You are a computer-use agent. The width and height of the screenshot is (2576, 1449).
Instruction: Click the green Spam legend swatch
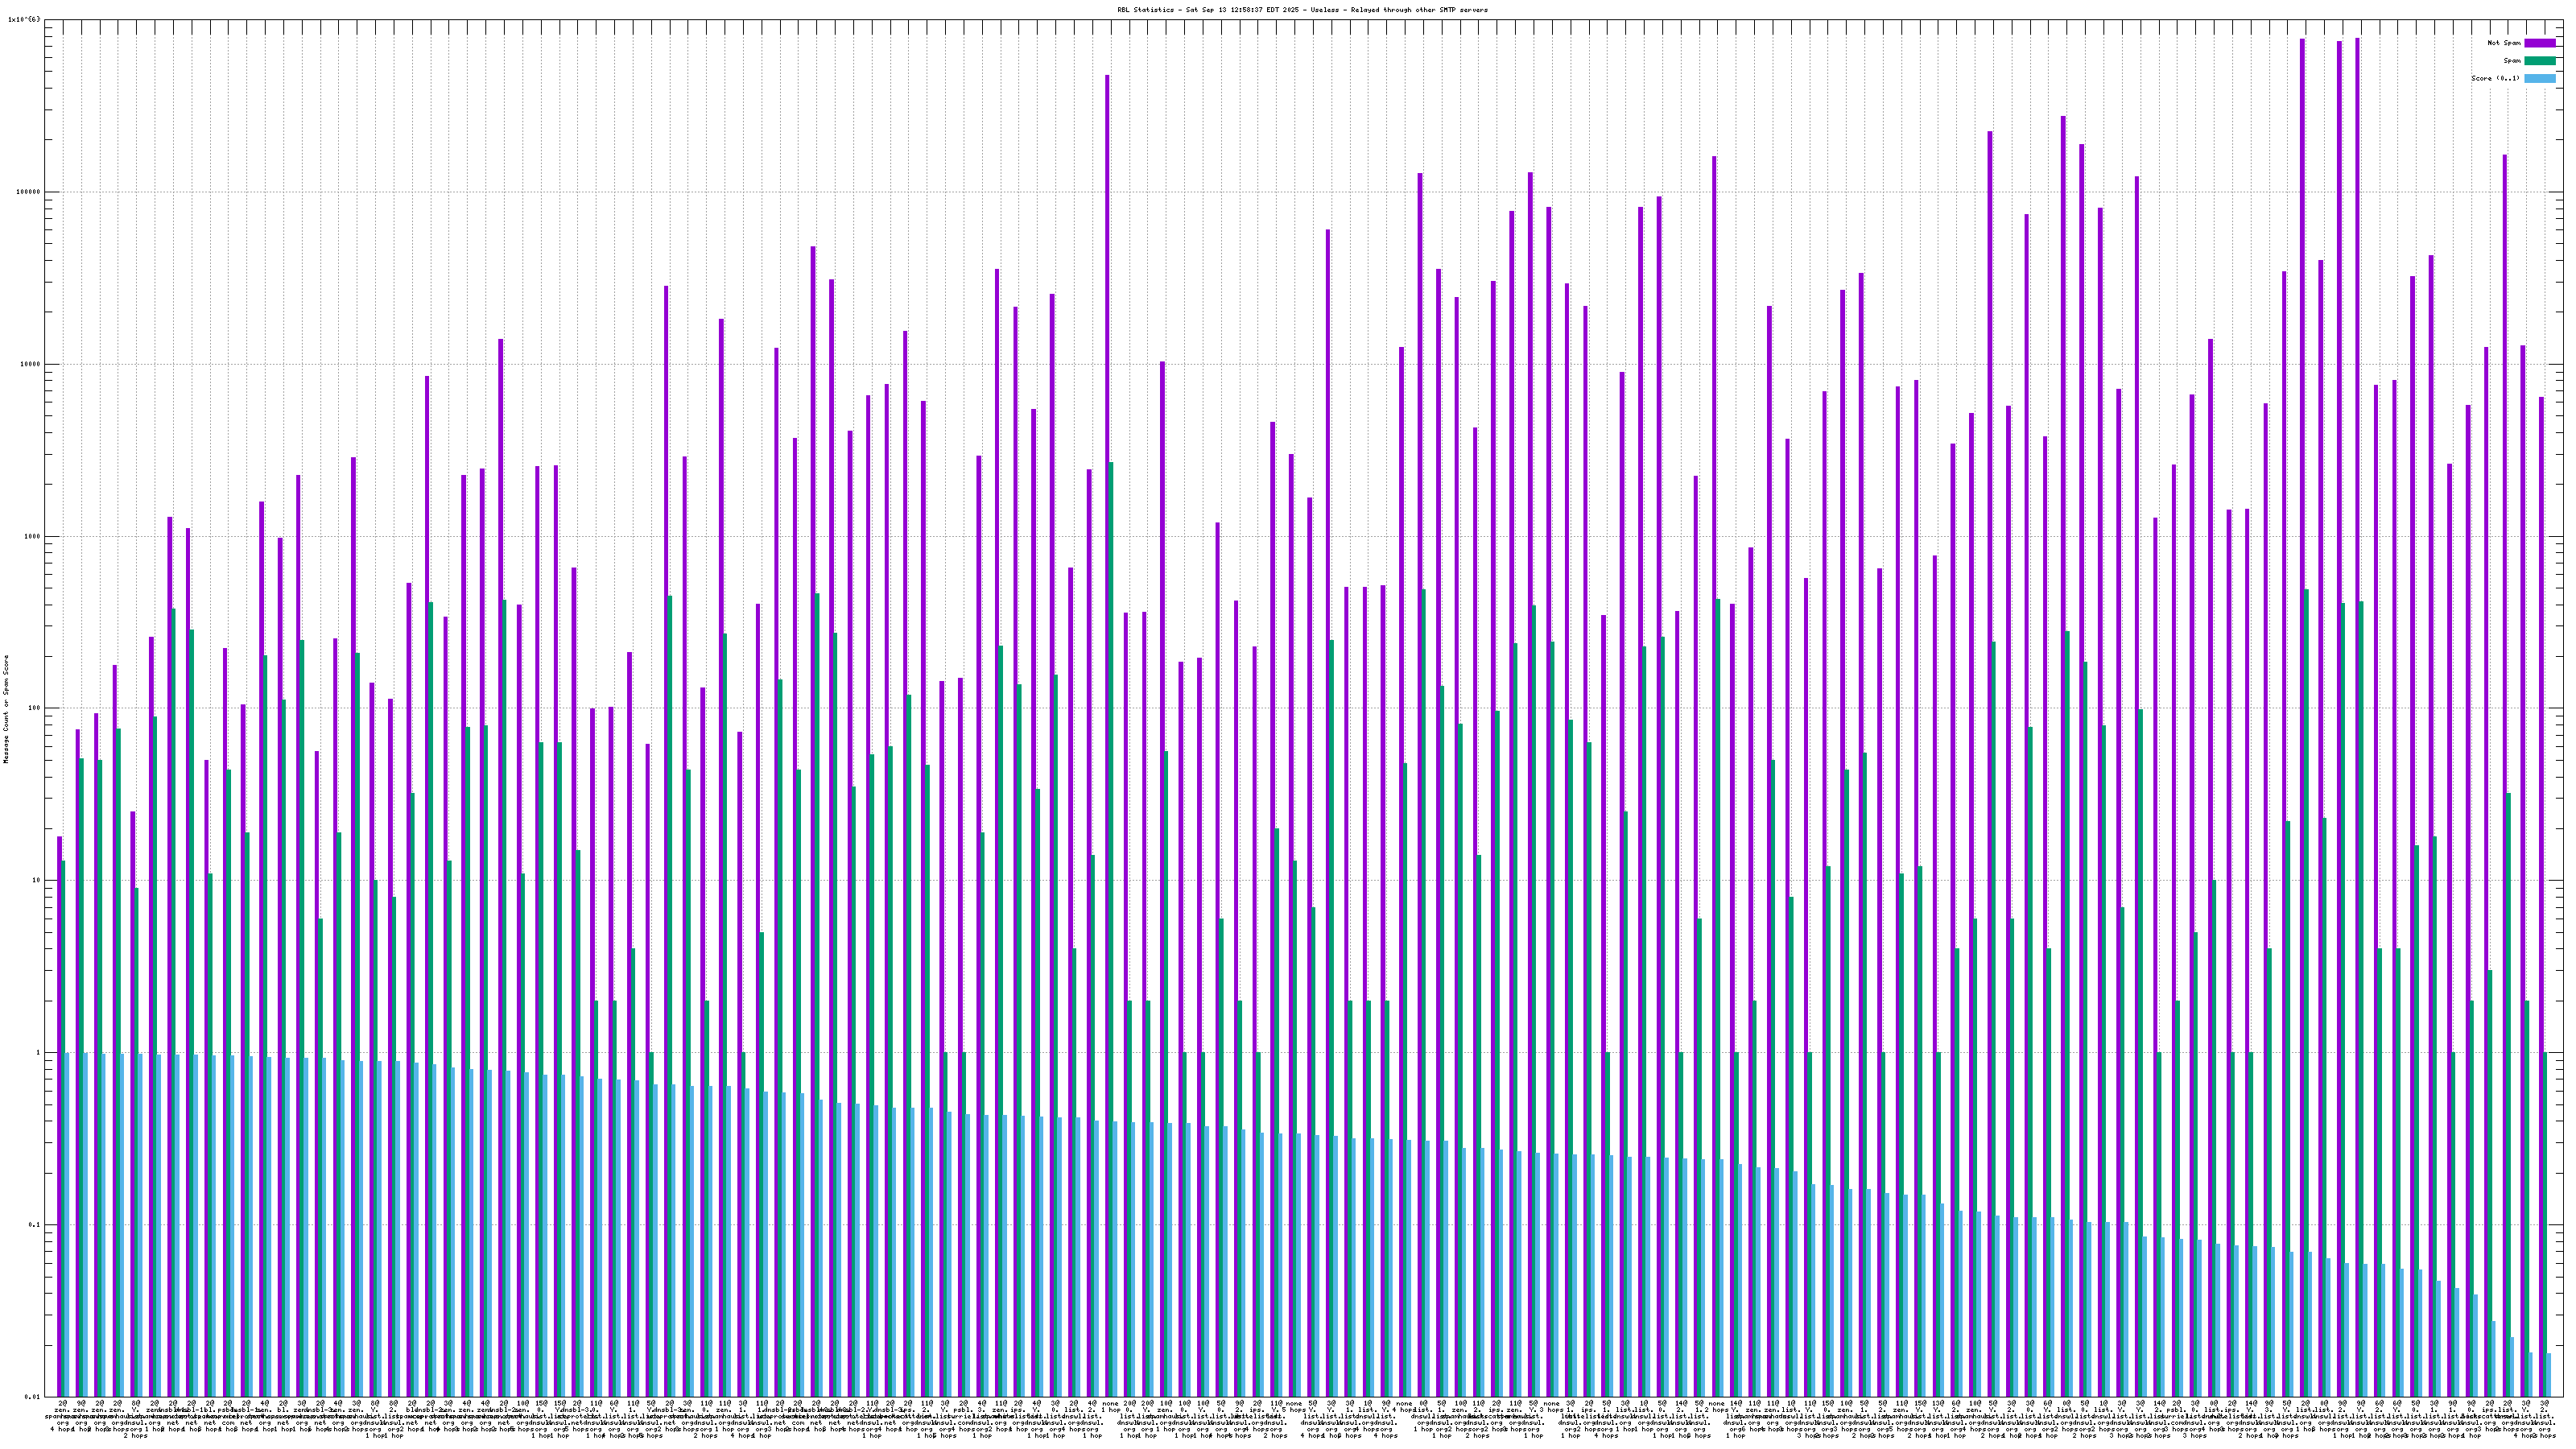tap(2539, 61)
